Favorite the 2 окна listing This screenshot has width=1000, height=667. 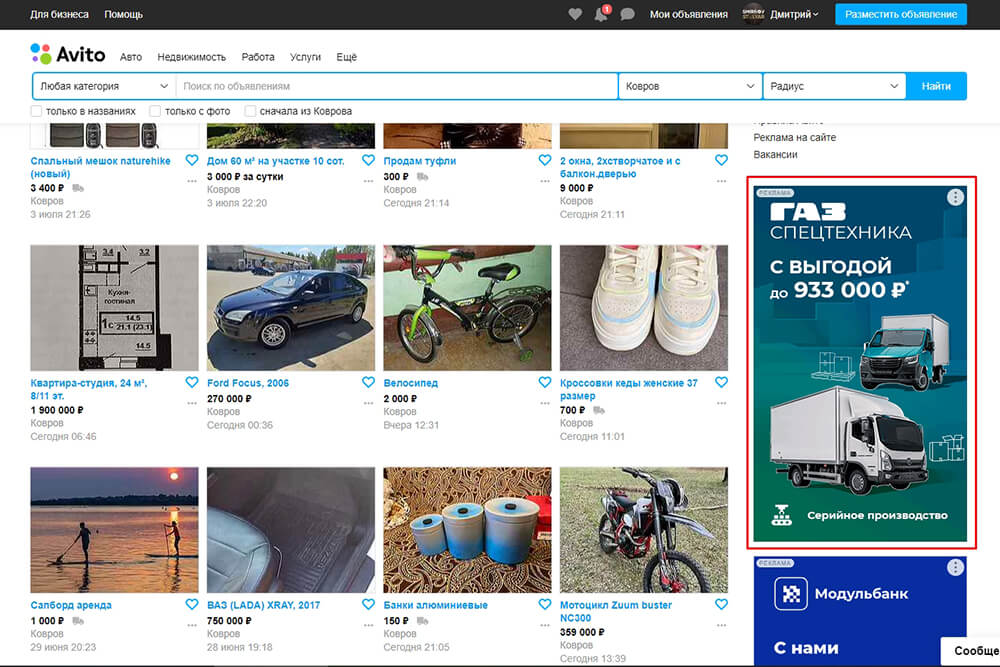point(721,160)
